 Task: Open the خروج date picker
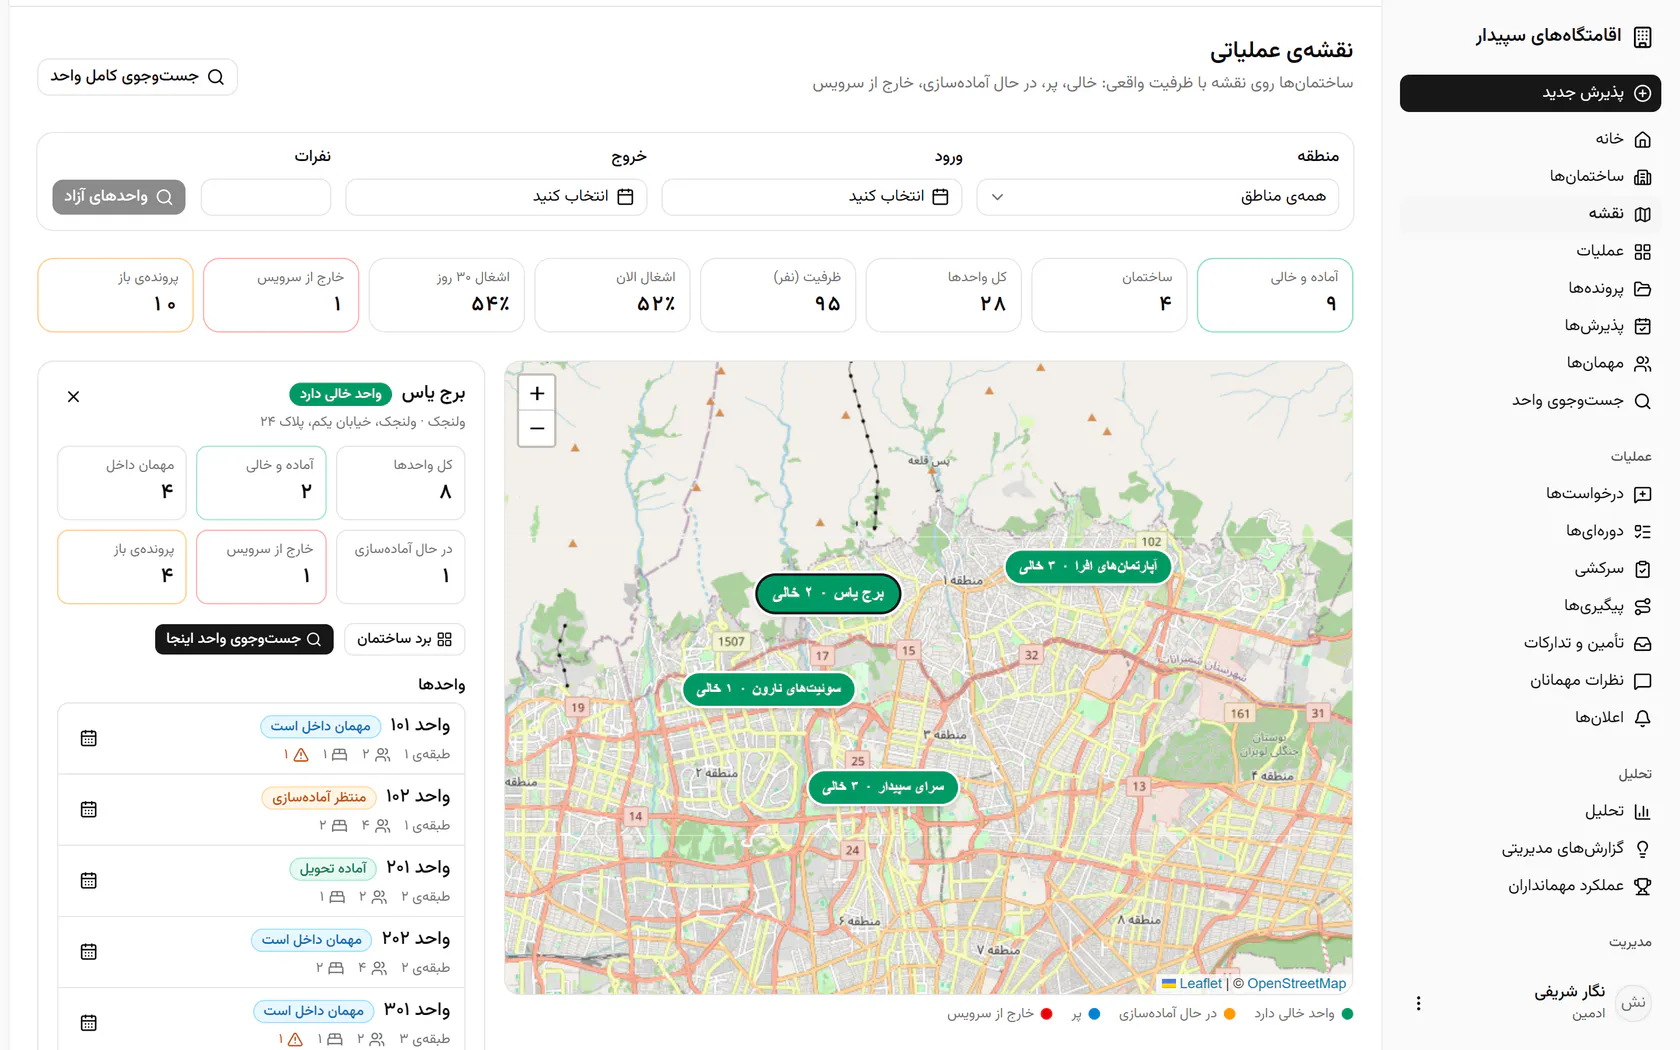pyautogui.click(x=496, y=197)
